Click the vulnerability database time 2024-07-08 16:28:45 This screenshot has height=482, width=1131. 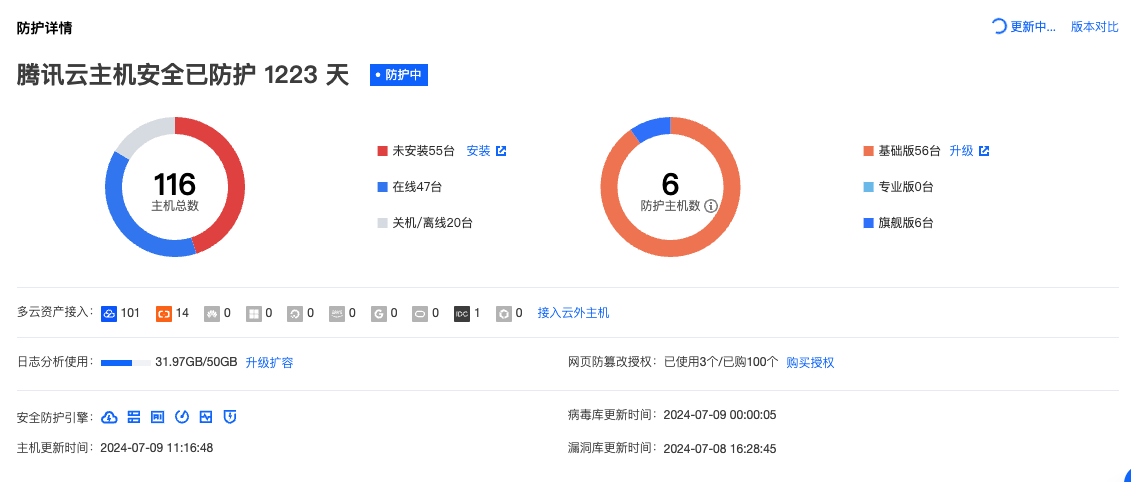[720, 448]
